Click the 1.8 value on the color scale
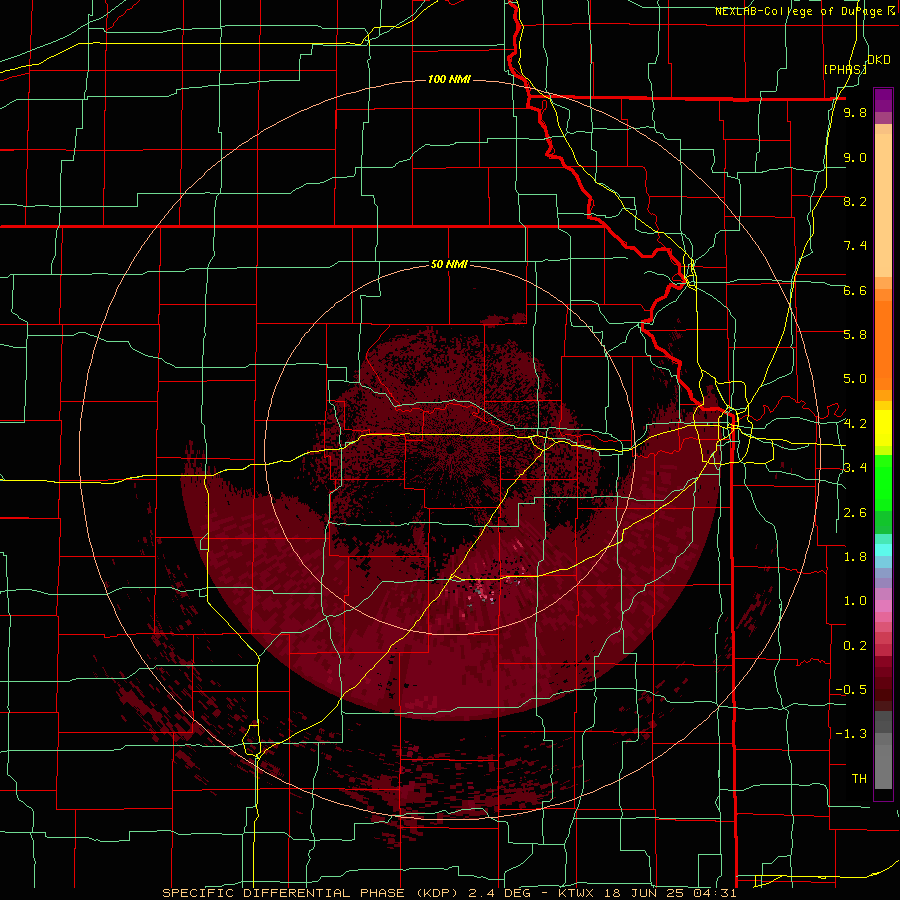The image size is (900, 900). click(855, 557)
